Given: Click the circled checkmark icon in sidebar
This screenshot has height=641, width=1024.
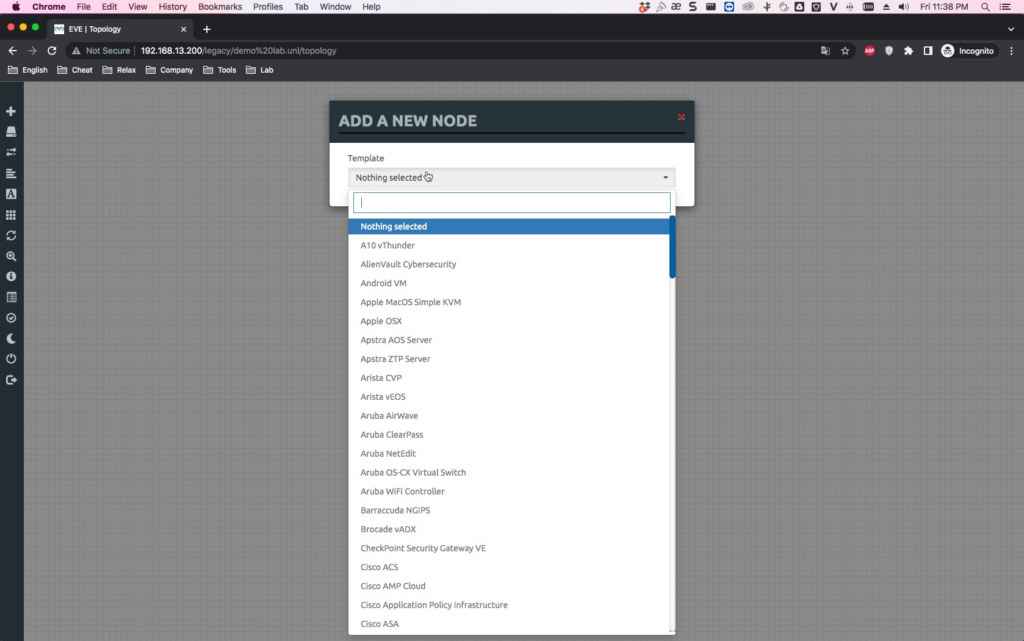Looking at the screenshot, I should click(x=11, y=318).
